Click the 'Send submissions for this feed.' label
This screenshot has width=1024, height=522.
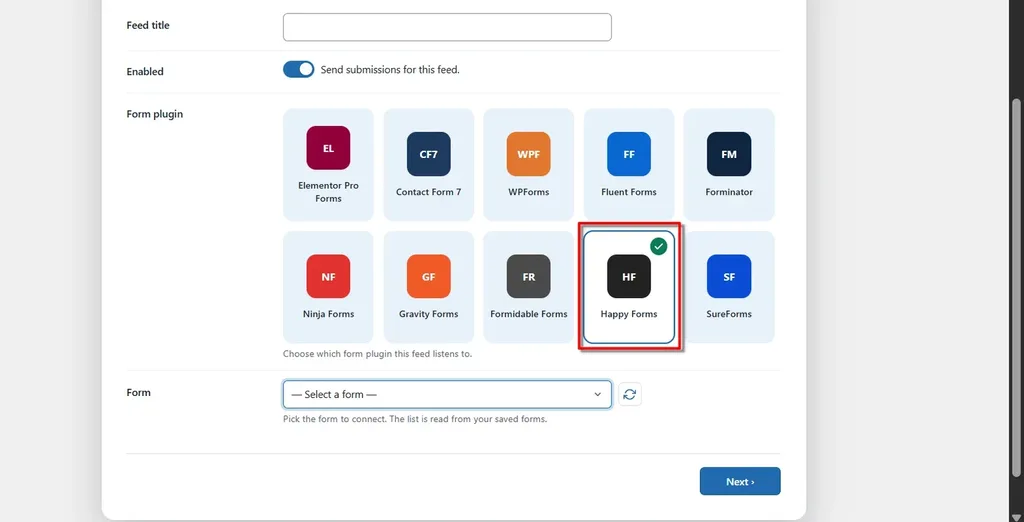tap(390, 69)
